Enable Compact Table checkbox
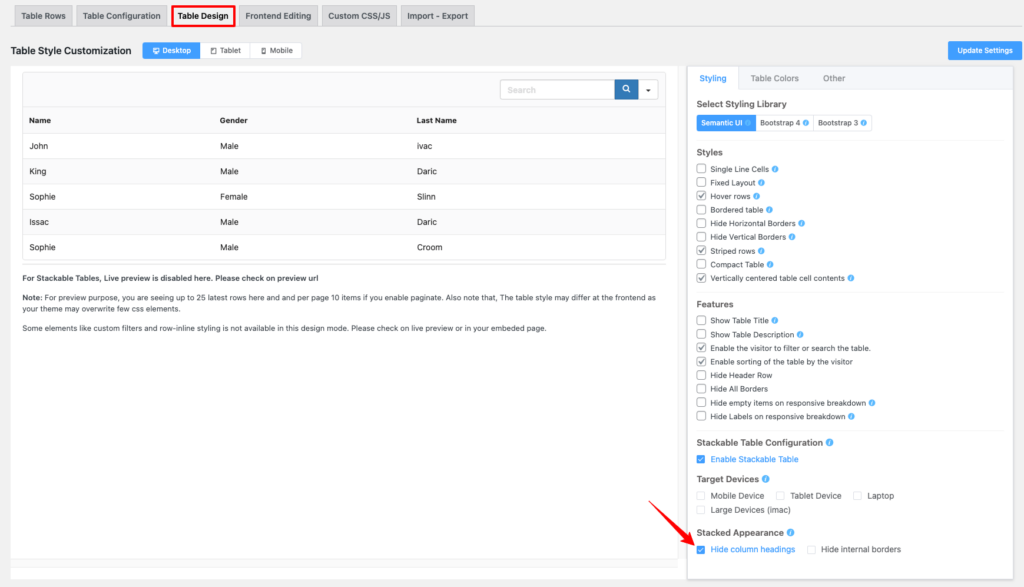The height and width of the screenshot is (587, 1024). click(701, 264)
